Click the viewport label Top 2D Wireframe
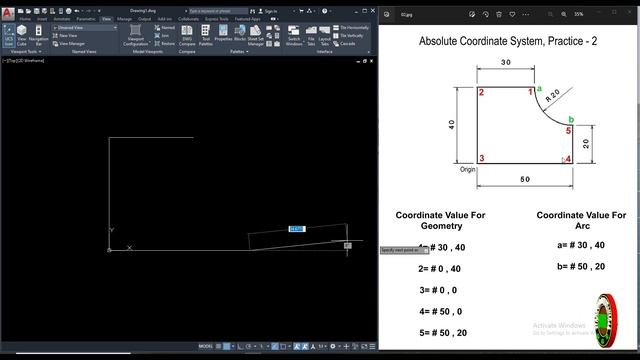This screenshot has width=640, height=360. click(24, 61)
